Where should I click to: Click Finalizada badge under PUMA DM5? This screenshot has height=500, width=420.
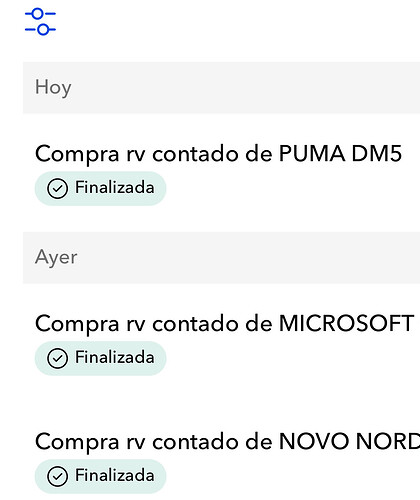coord(100,188)
